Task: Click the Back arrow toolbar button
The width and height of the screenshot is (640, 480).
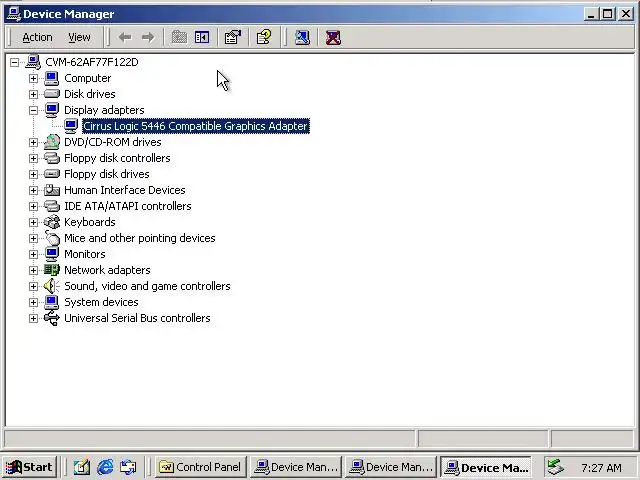Action: coord(125,38)
